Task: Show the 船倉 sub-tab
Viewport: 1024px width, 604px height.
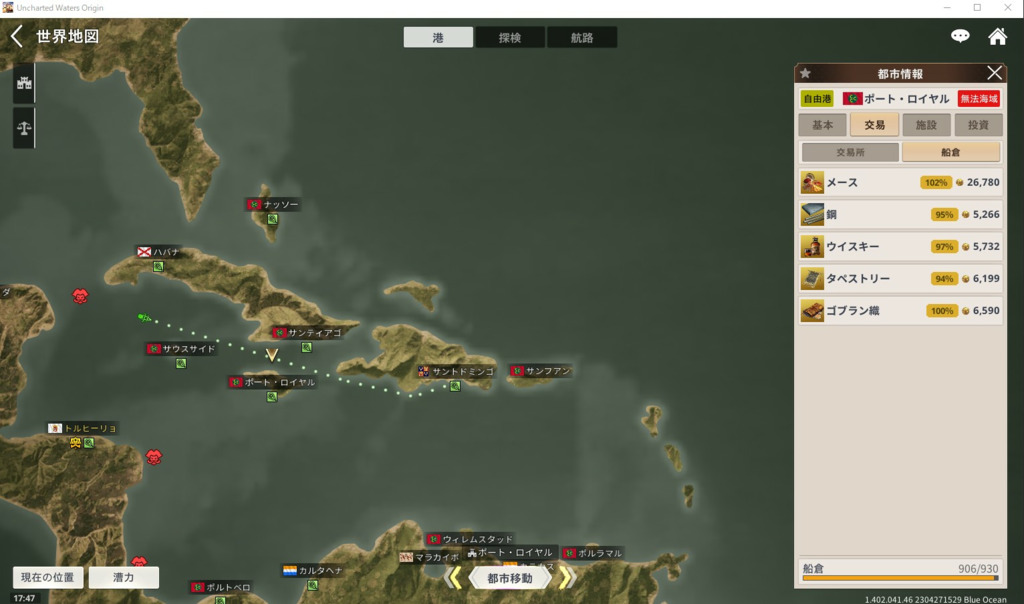Action: click(951, 152)
